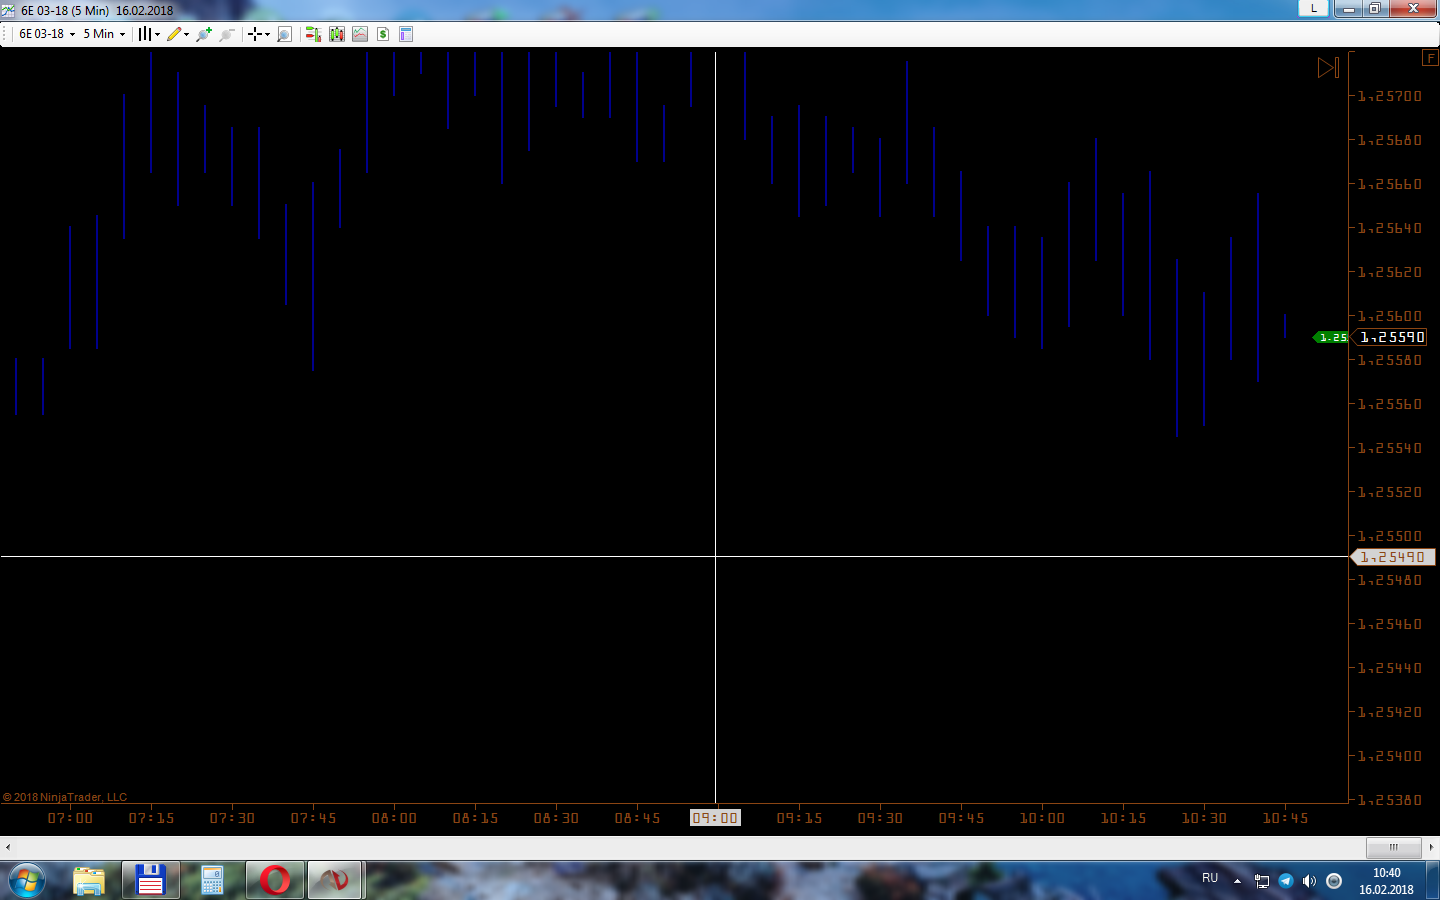Image resolution: width=1440 pixels, height=900 pixels.
Task: Click the scrollbar left arrow
Action: pyautogui.click(x=8, y=847)
